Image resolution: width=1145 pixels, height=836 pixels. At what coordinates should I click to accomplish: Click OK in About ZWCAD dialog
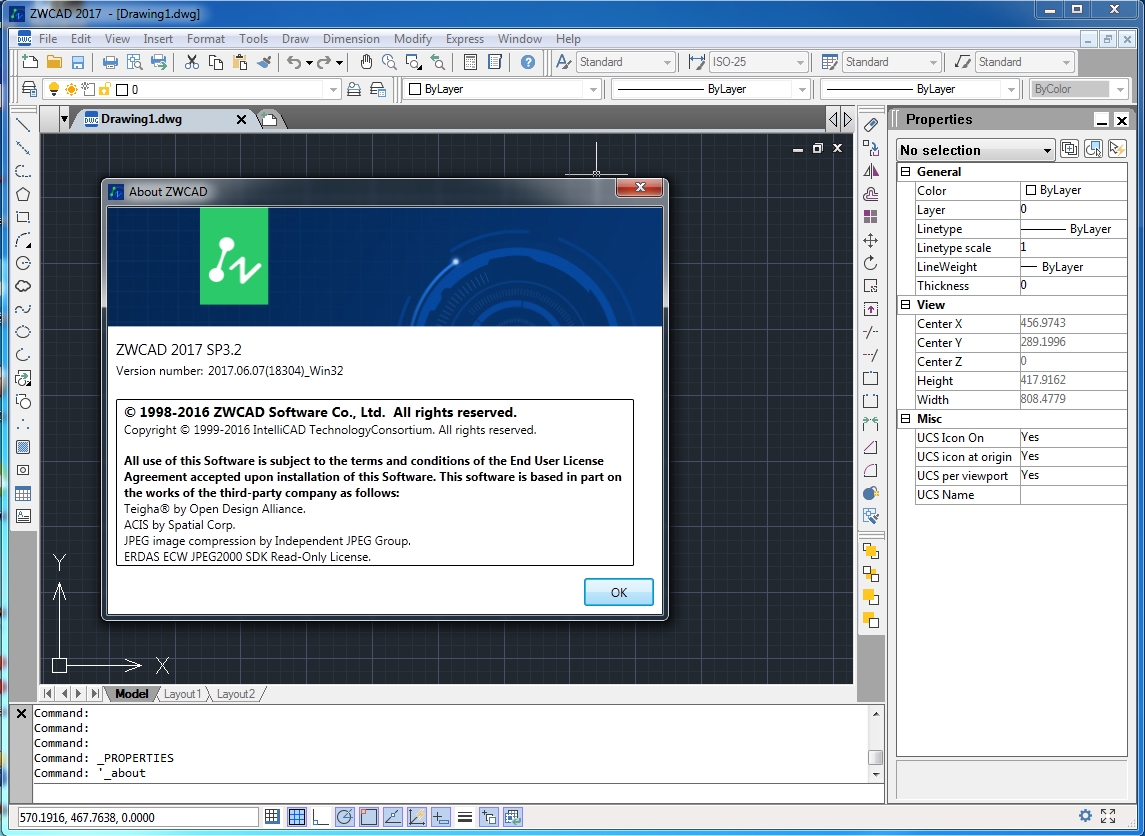[619, 592]
